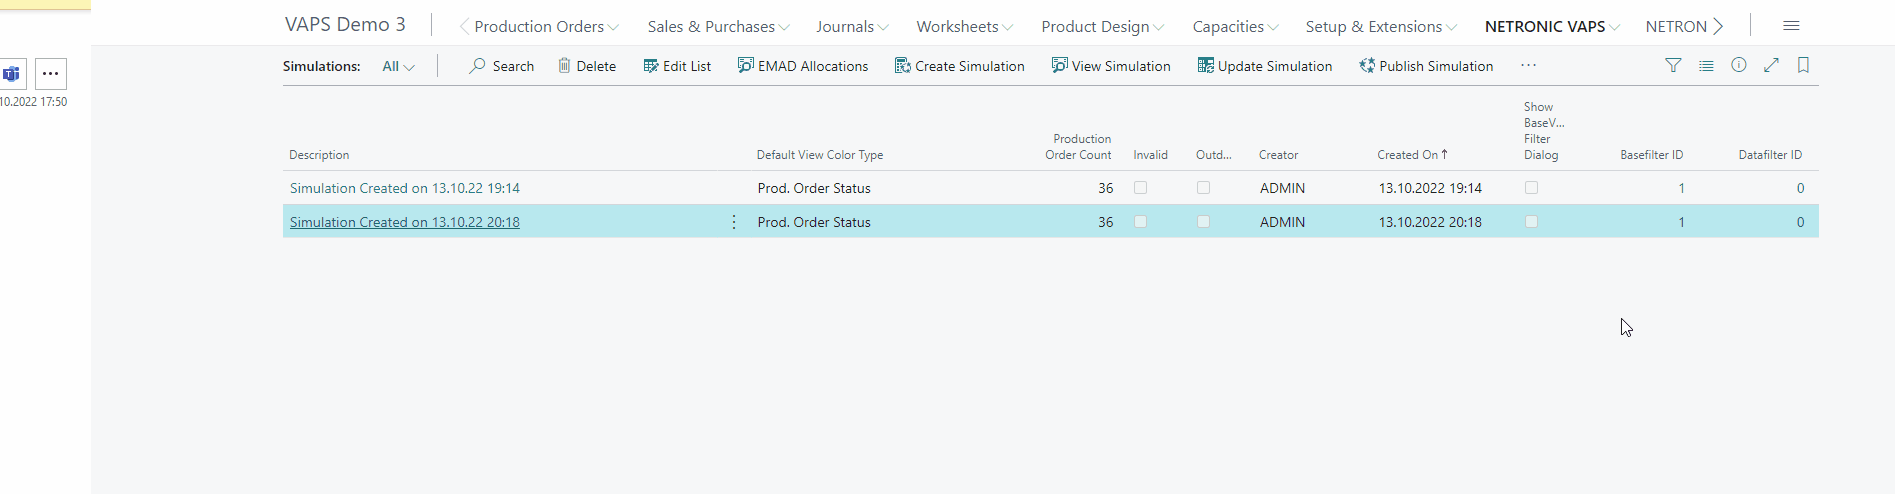Toggle Invalid checkbox for 20:18 simulation
Screen dimensions: 1895x494
[x=1140, y=222]
